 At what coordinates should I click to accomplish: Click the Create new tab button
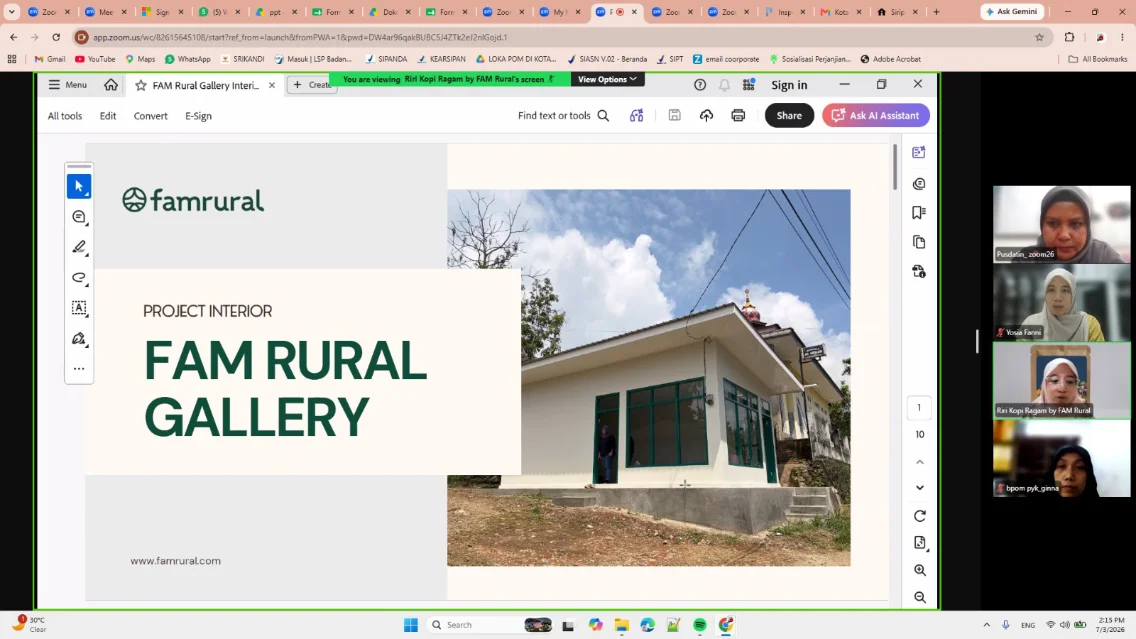coord(312,85)
